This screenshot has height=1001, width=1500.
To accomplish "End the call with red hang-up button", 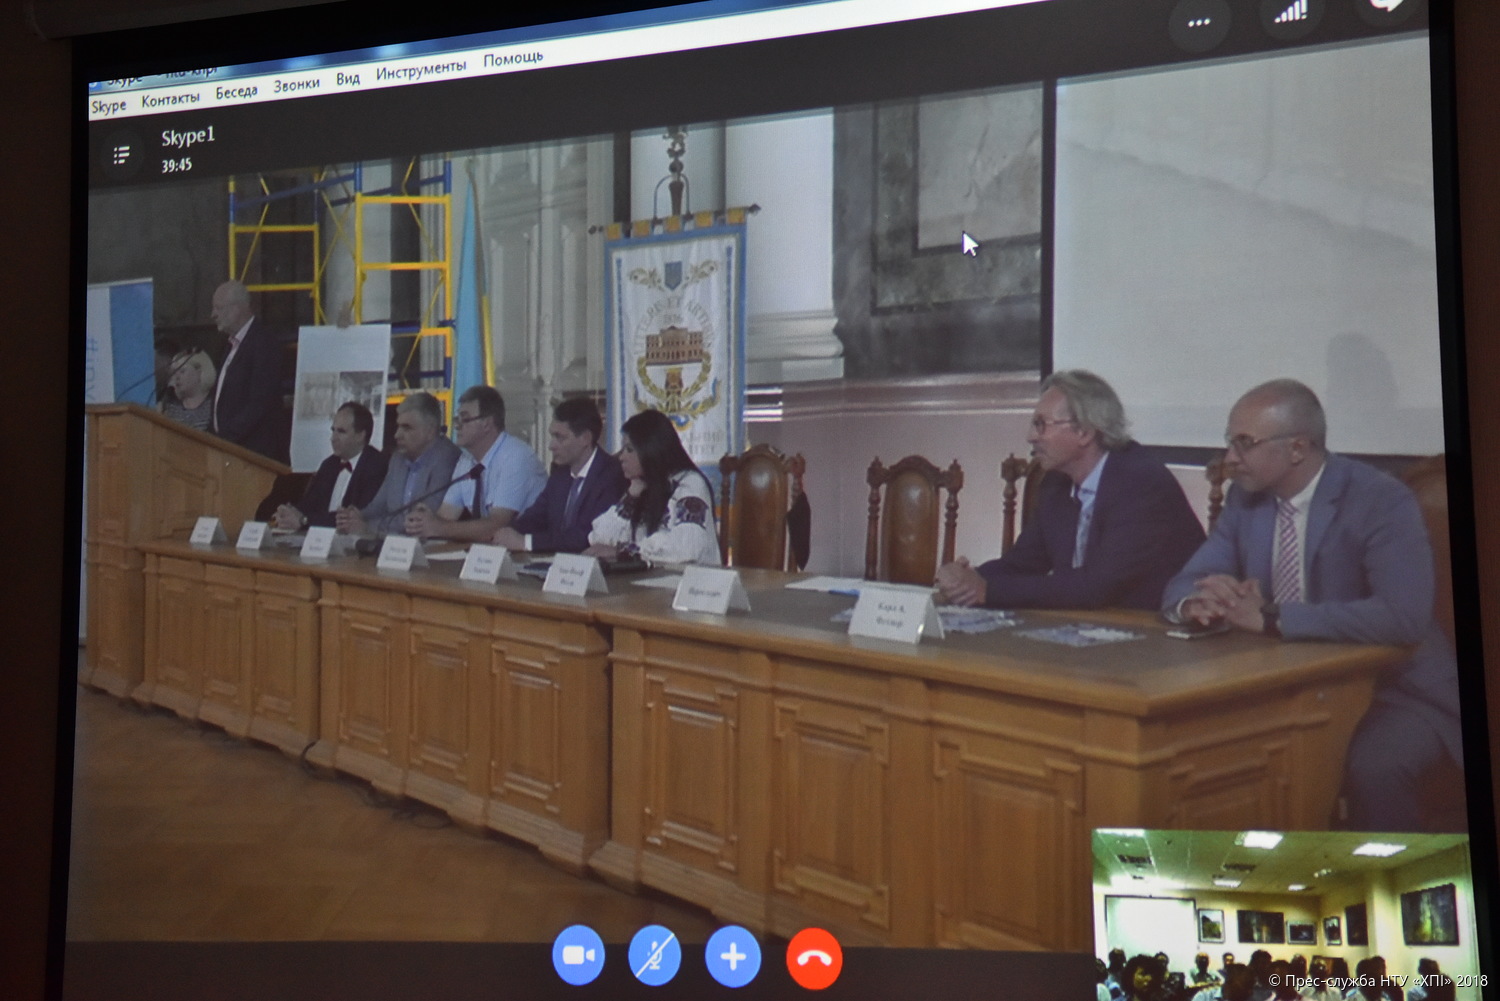I will point(814,958).
